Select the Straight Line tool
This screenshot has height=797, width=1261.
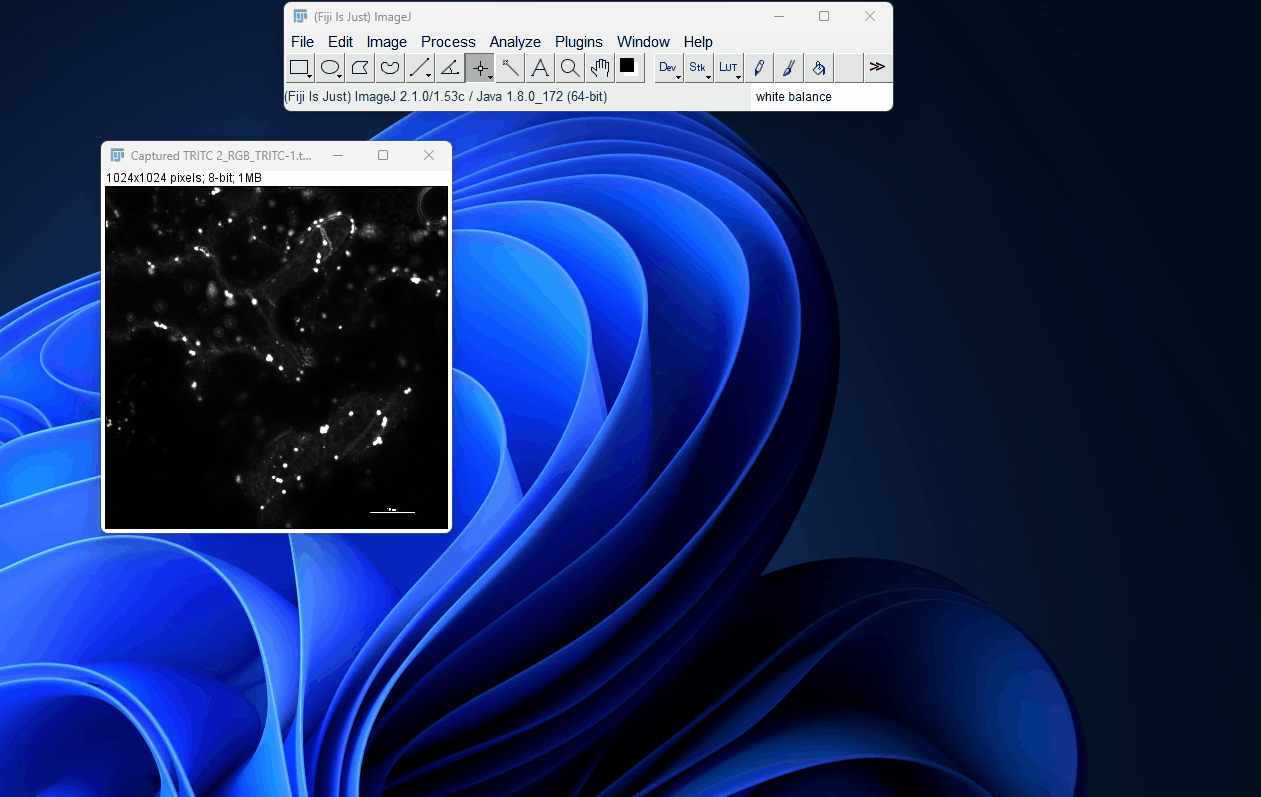[x=420, y=68]
